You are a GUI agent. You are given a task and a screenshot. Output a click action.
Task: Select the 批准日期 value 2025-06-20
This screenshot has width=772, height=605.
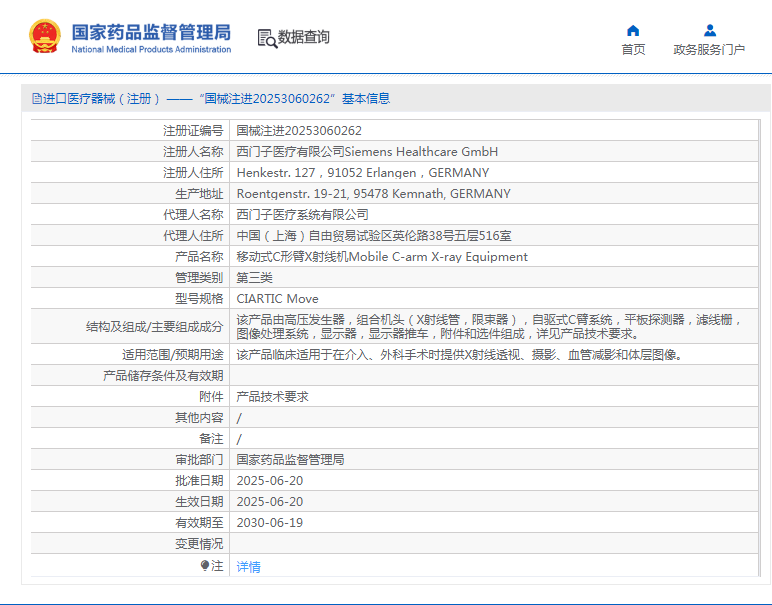[x=270, y=481]
